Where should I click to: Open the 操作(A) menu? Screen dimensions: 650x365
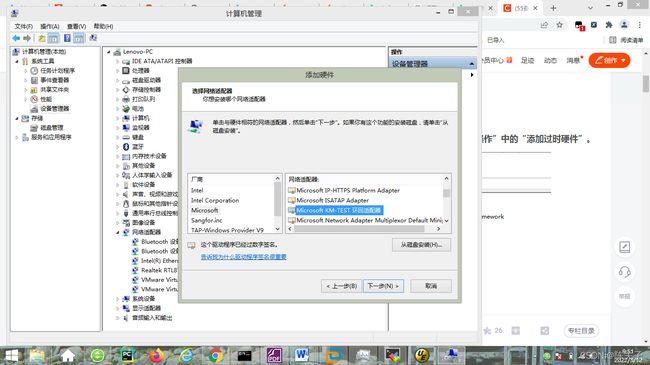click(50, 27)
